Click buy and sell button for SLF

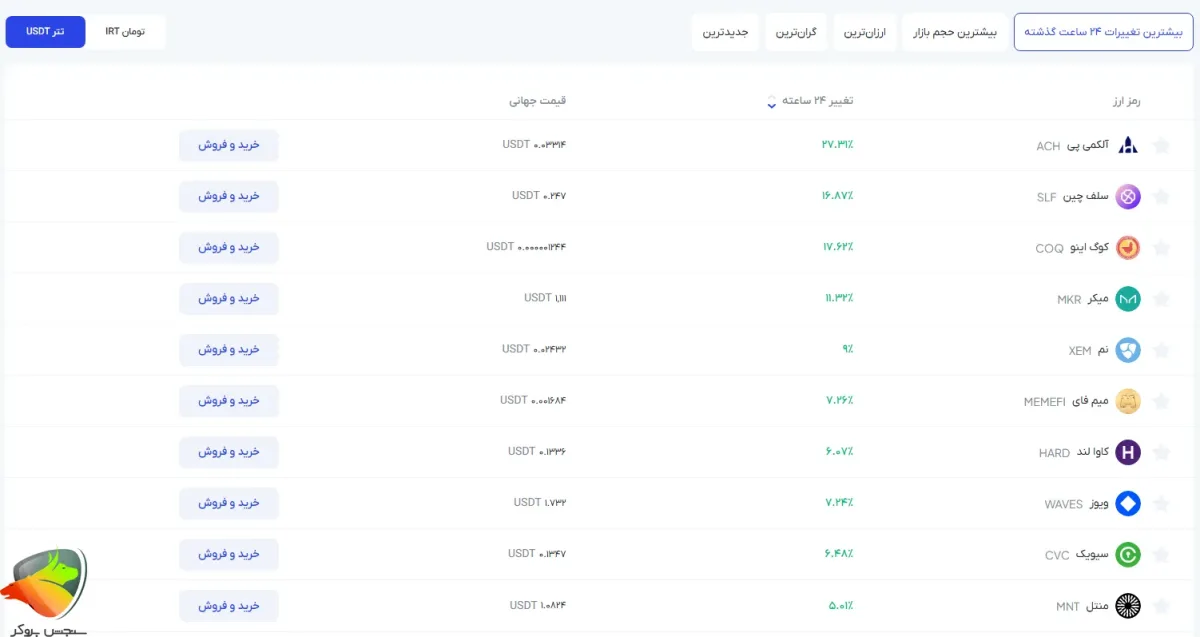[x=229, y=196]
